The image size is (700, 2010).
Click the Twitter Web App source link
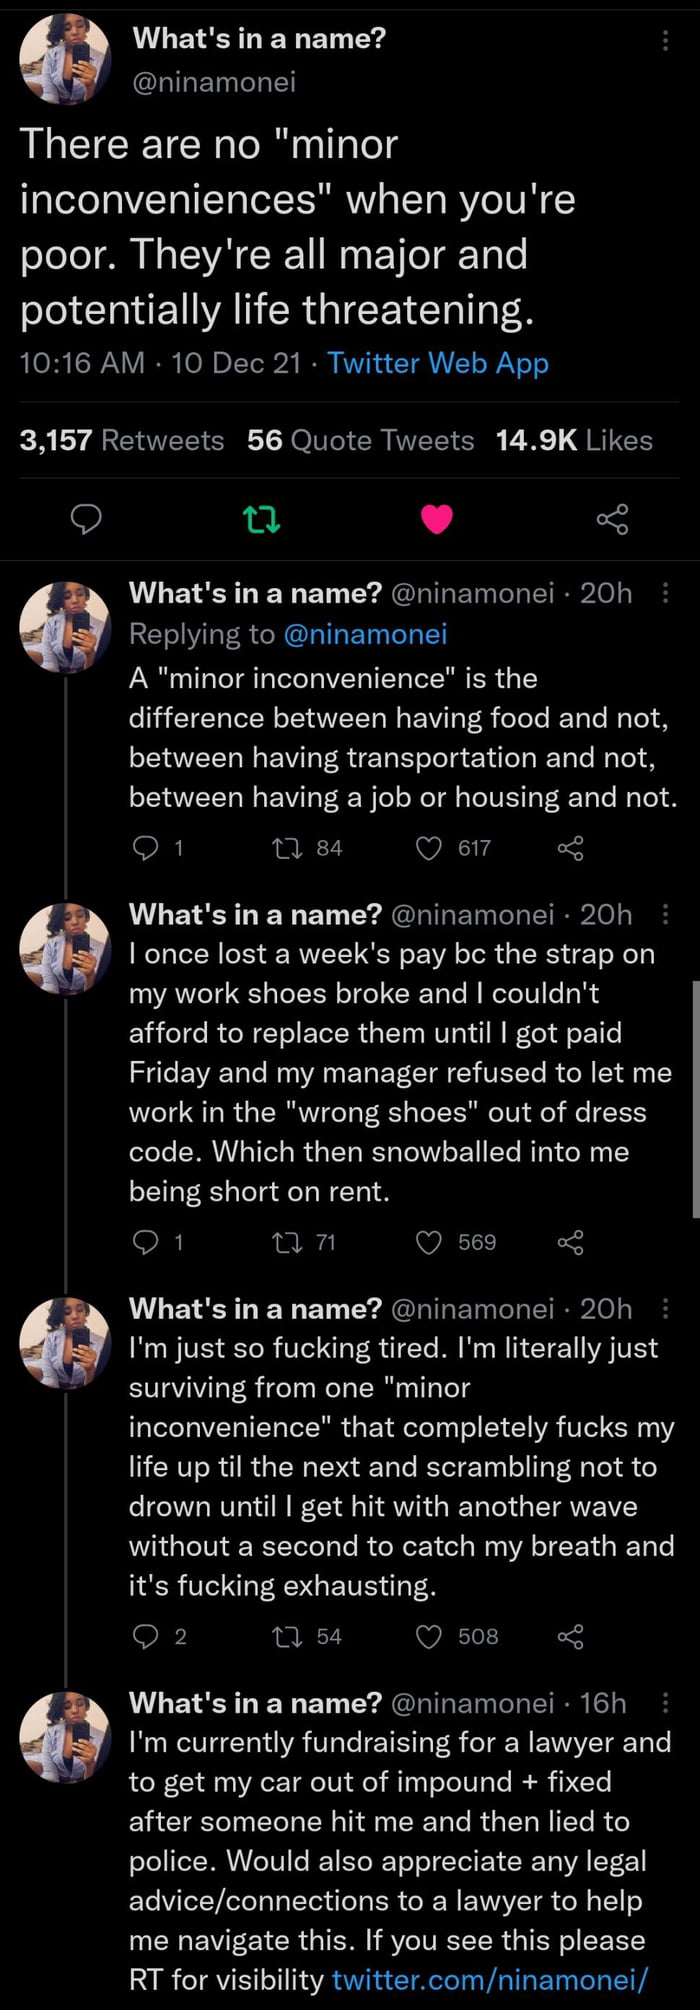pyautogui.click(x=438, y=363)
